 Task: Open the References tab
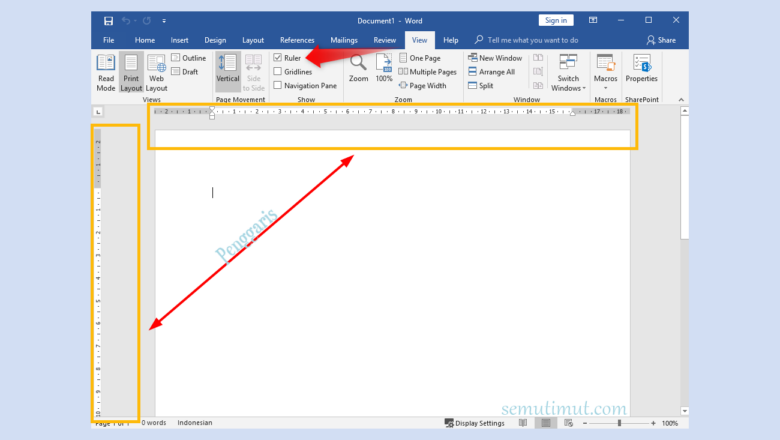point(297,40)
